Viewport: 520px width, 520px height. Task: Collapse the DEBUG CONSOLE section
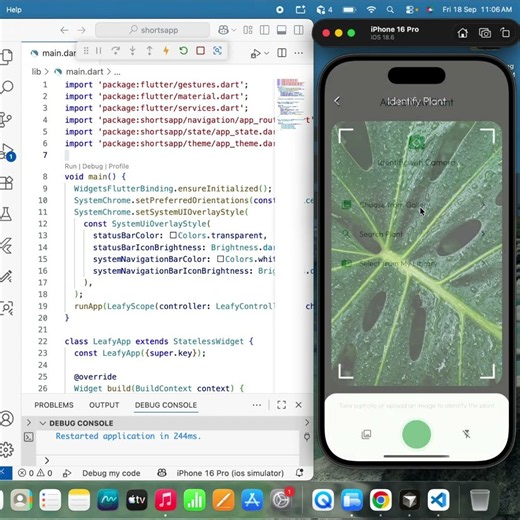(x=43, y=423)
